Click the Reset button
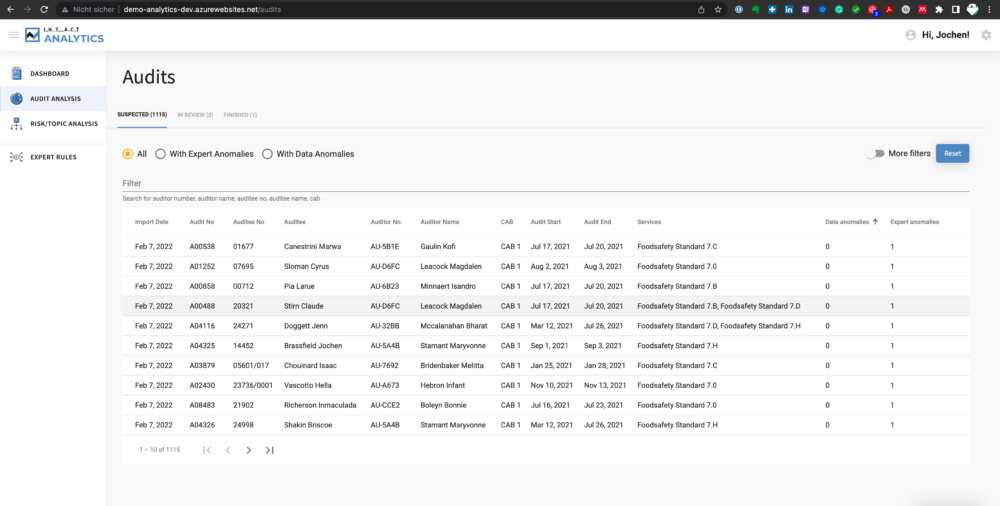This screenshot has height=506, width=1000. [x=952, y=154]
